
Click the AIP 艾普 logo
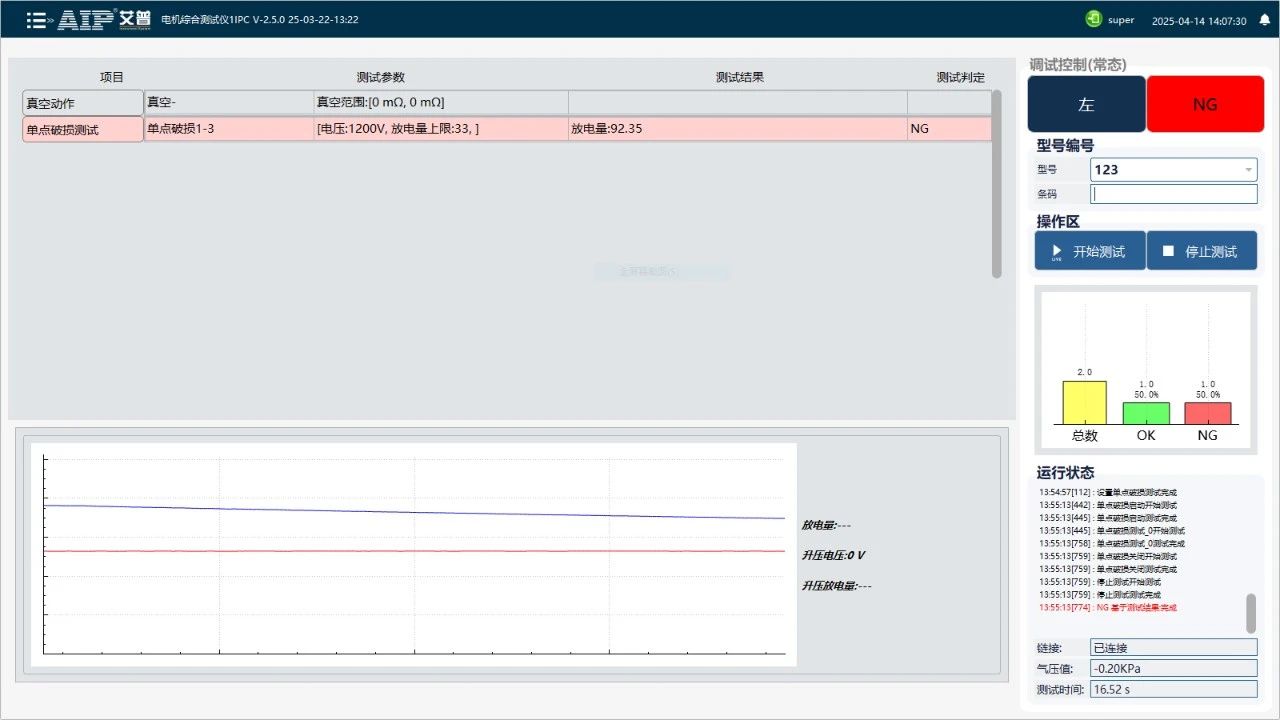[x=103, y=20]
